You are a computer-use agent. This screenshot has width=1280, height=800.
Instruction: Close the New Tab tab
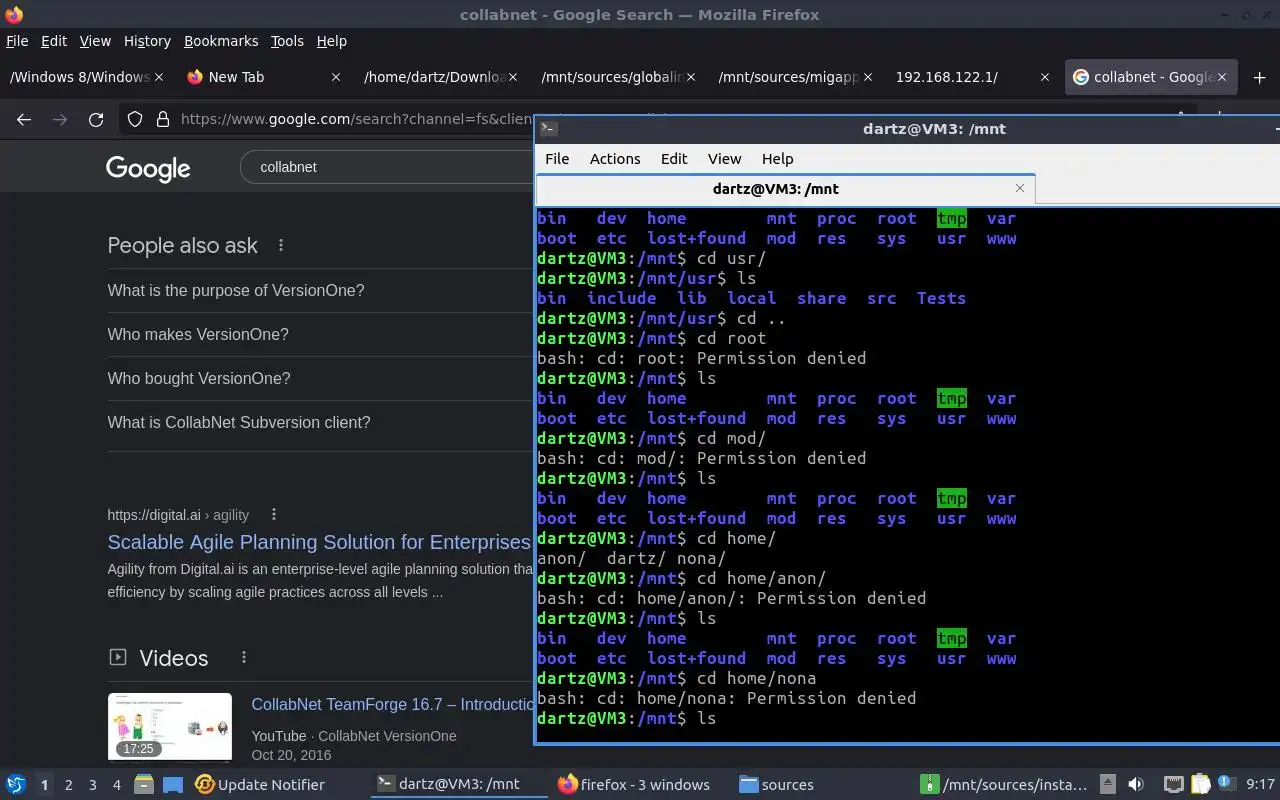coord(336,77)
